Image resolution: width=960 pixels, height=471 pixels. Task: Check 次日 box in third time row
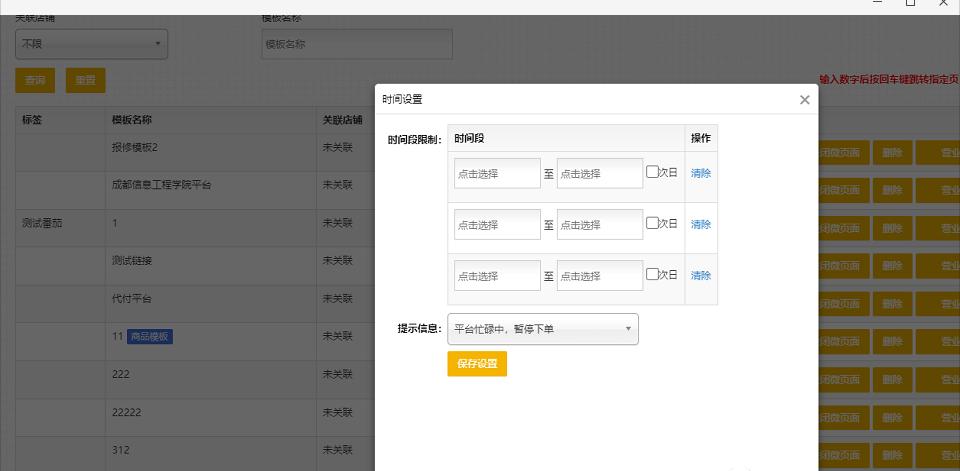pos(652,274)
